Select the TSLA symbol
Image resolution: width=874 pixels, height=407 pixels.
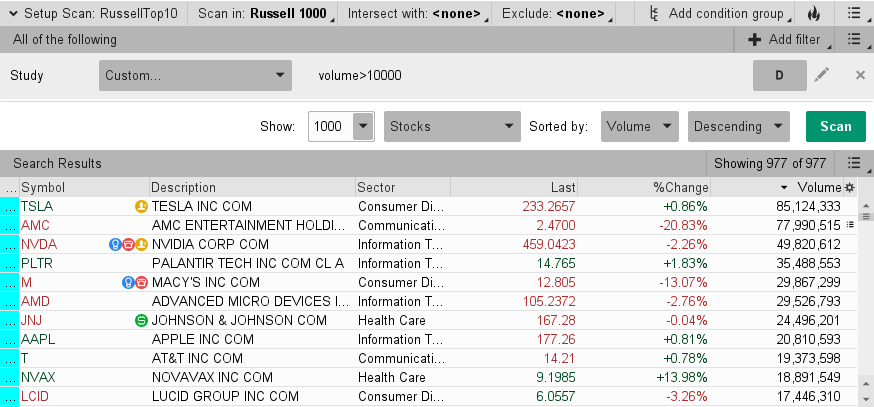37,207
